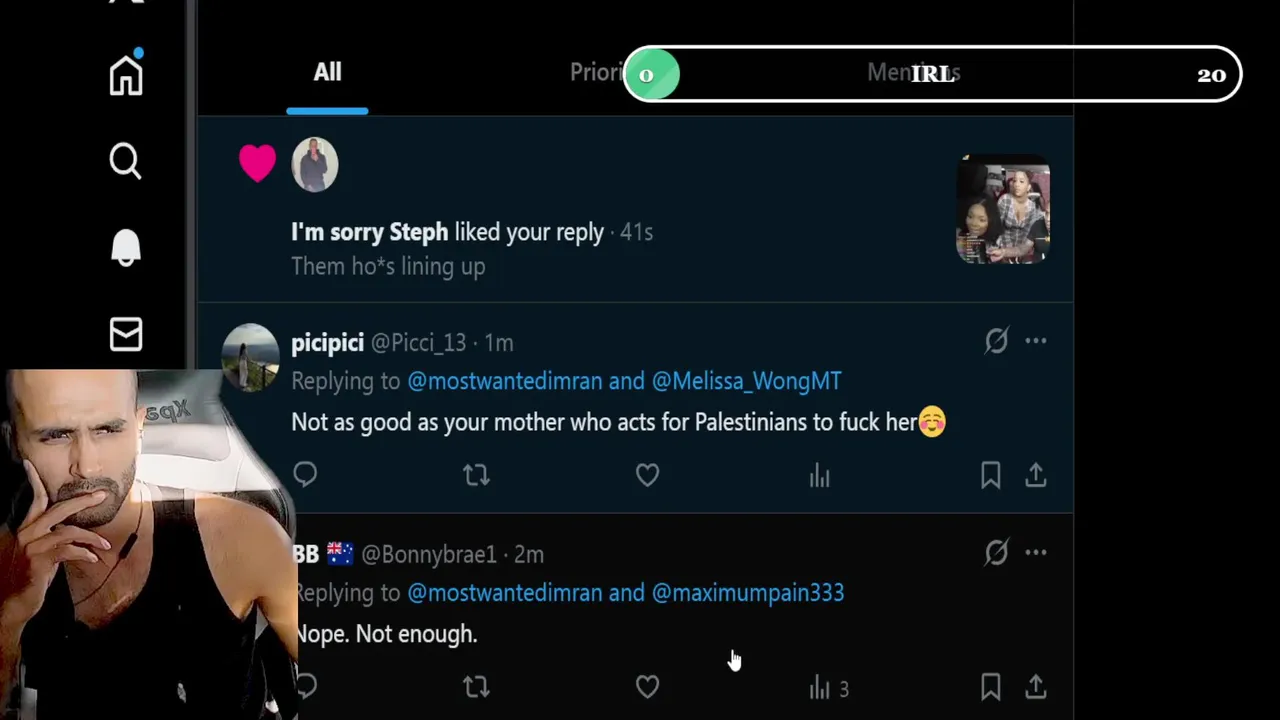1280x720 pixels.
Task: Click Grok icon on picipici's tweet
Action: click(x=996, y=341)
